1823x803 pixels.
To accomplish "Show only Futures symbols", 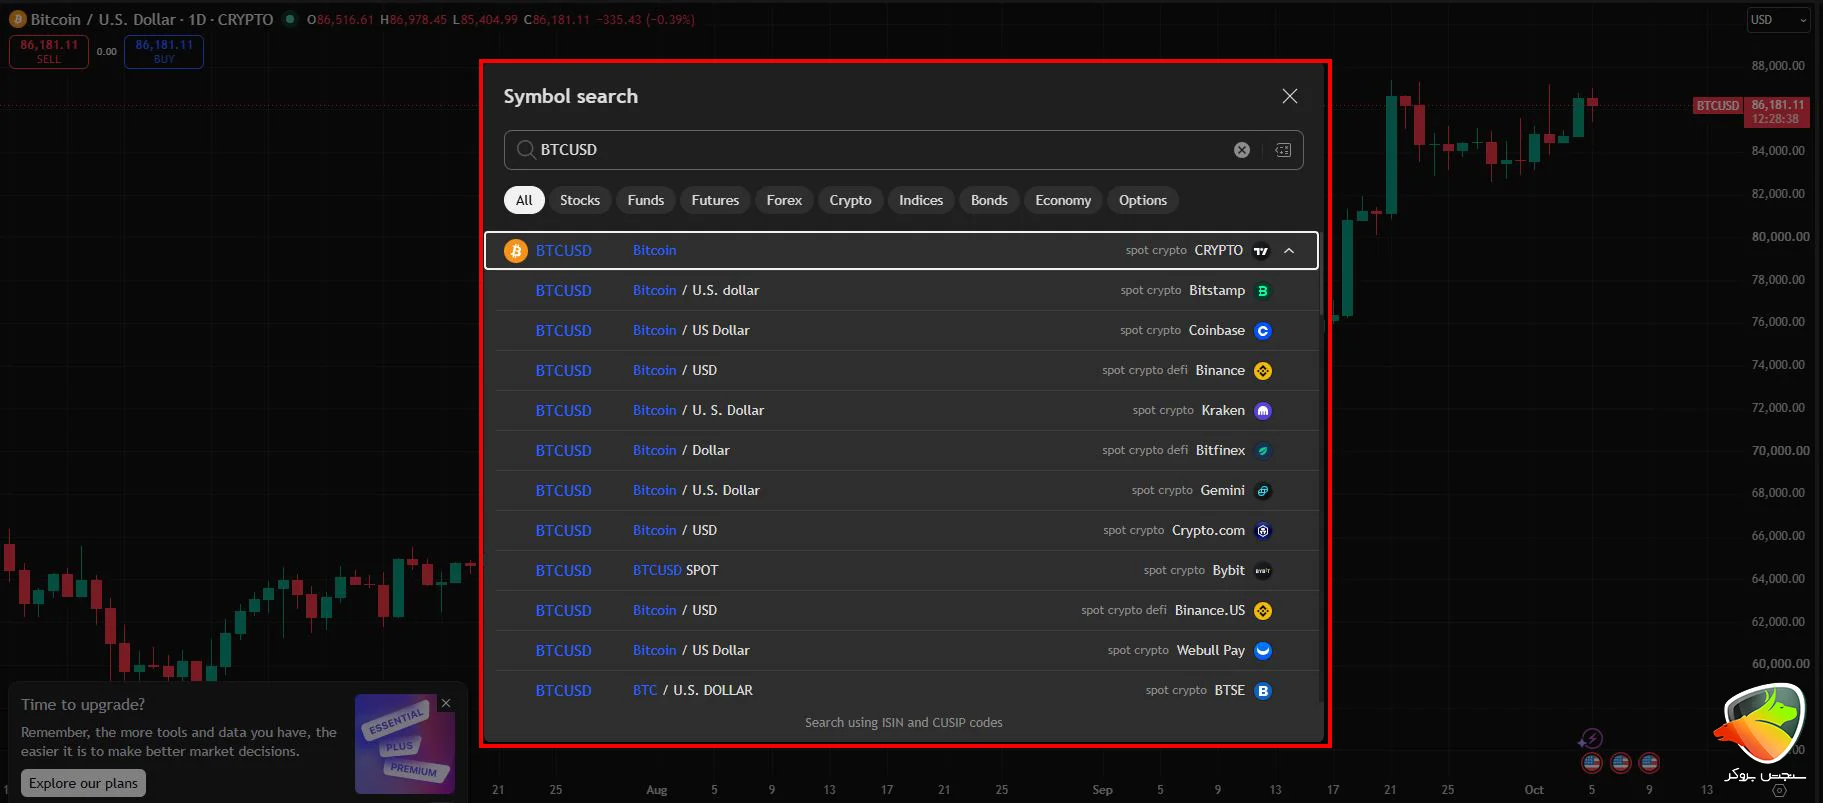I will 715,200.
